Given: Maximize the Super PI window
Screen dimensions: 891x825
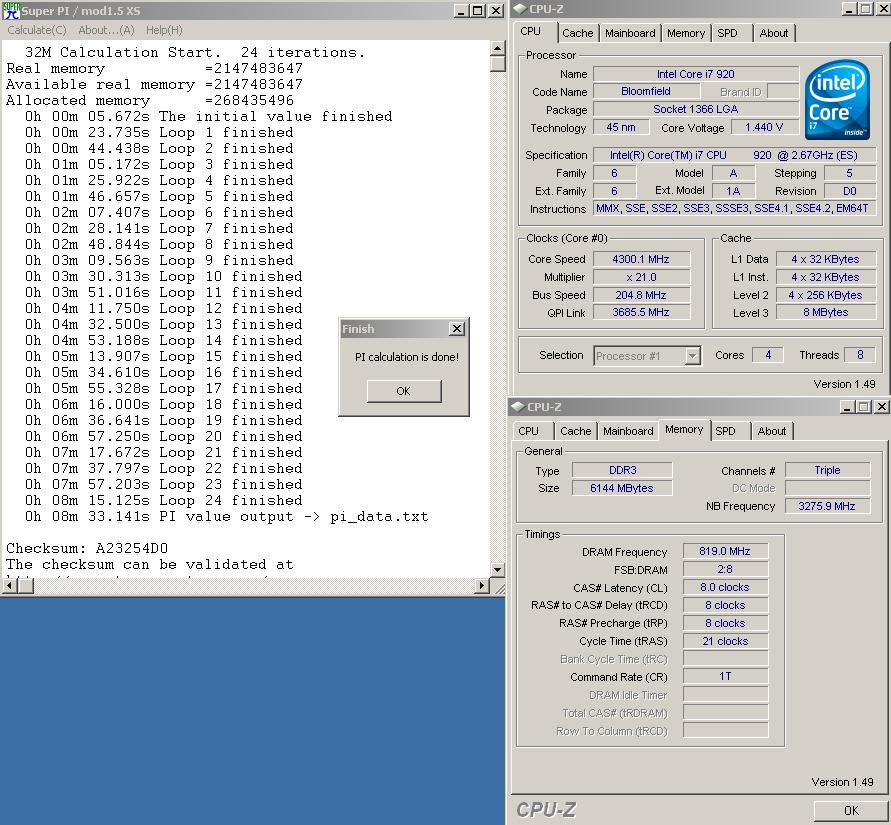Looking at the screenshot, I should (477, 10).
